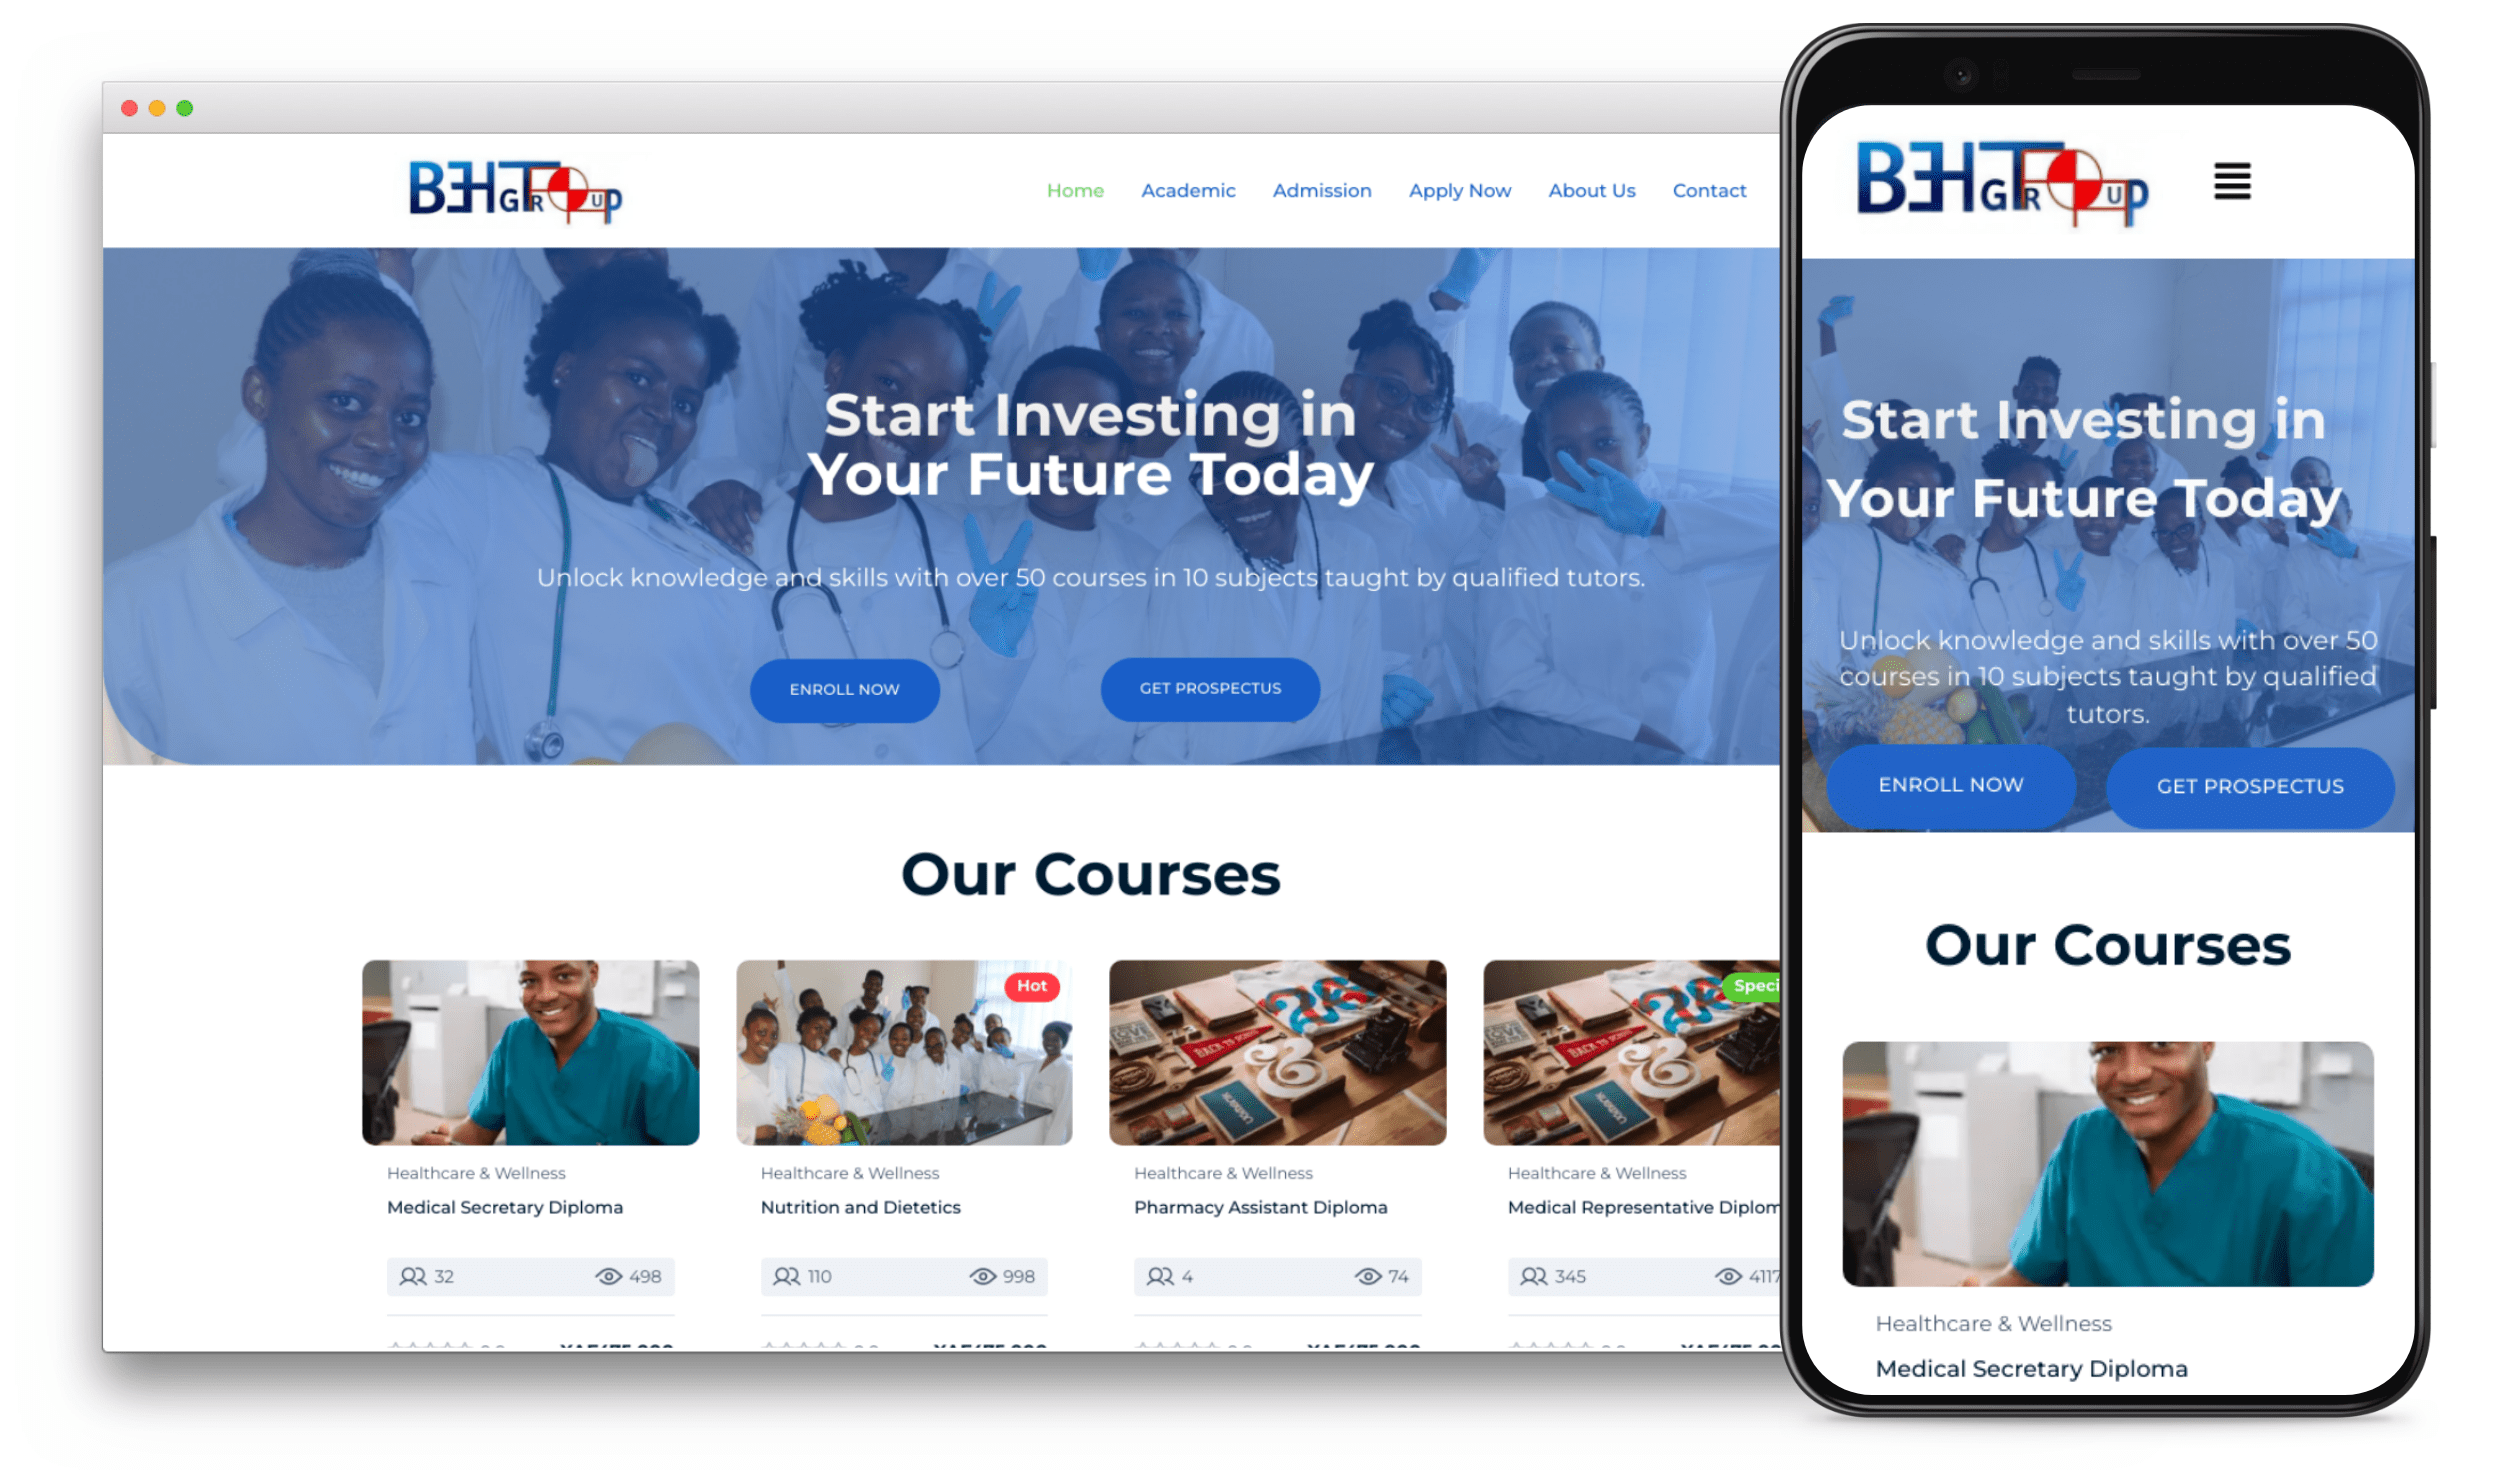Screen dimensions: 2500x1470
Task: Select the Home tab in navigation
Action: 1074,187
